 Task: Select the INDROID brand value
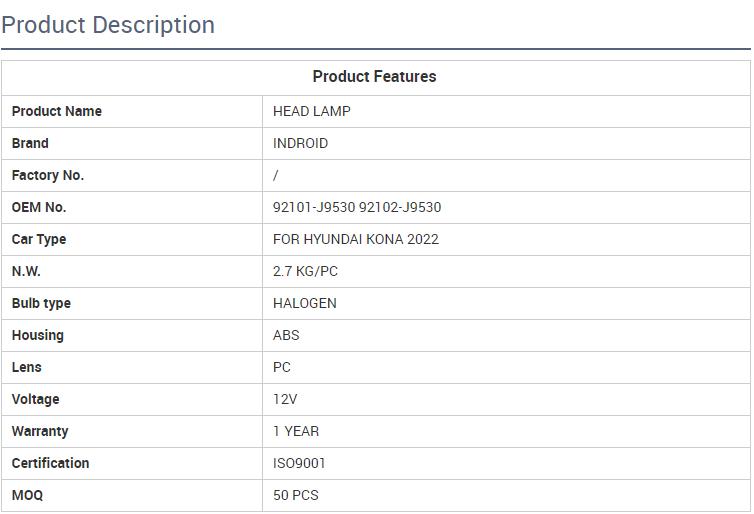click(300, 143)
